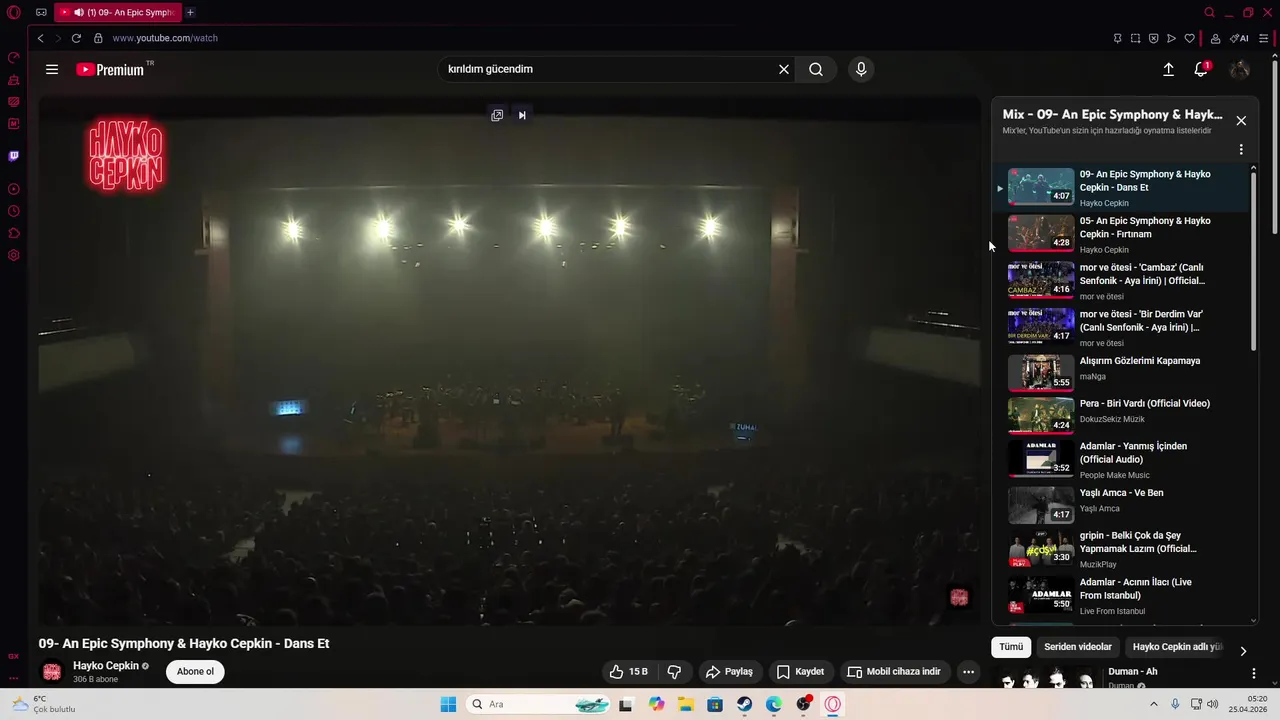This screenshot has width=1280, height=720.
Task: Dislike the video thumbs-down button
Action: tap(674, 671)
